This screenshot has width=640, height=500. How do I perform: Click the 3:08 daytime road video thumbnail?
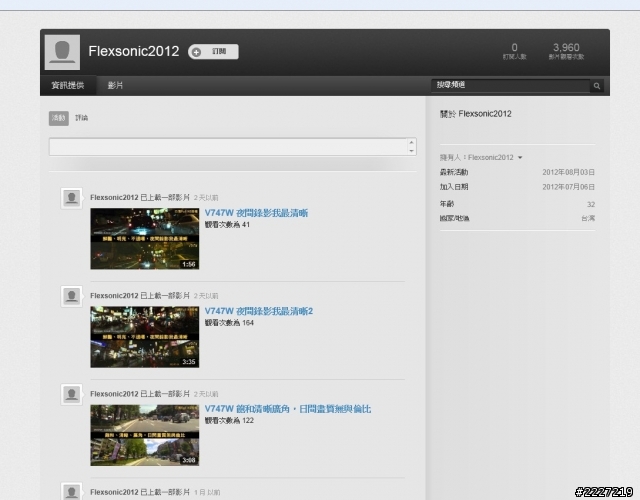click(x=144, y=435)
